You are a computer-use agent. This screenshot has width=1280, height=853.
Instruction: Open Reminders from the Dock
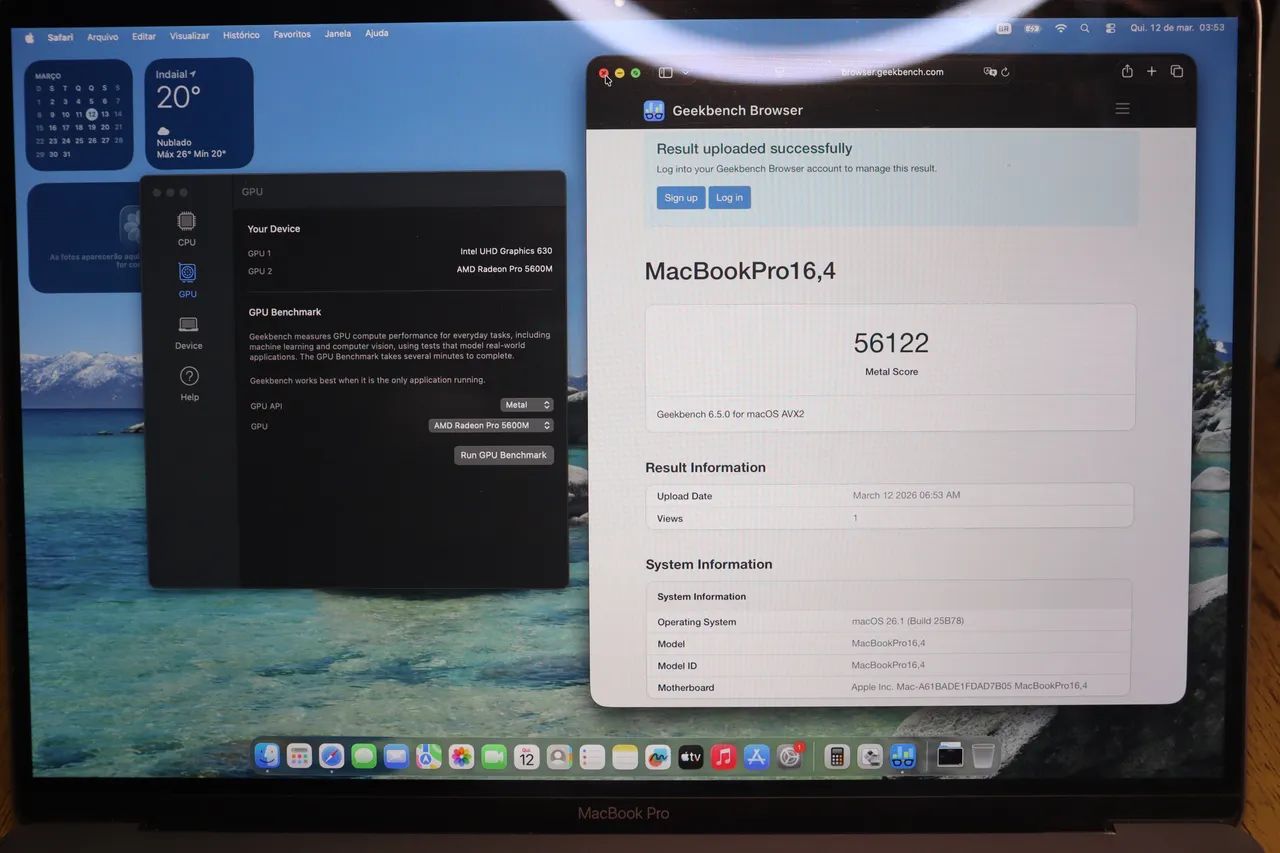pos(592,757)
